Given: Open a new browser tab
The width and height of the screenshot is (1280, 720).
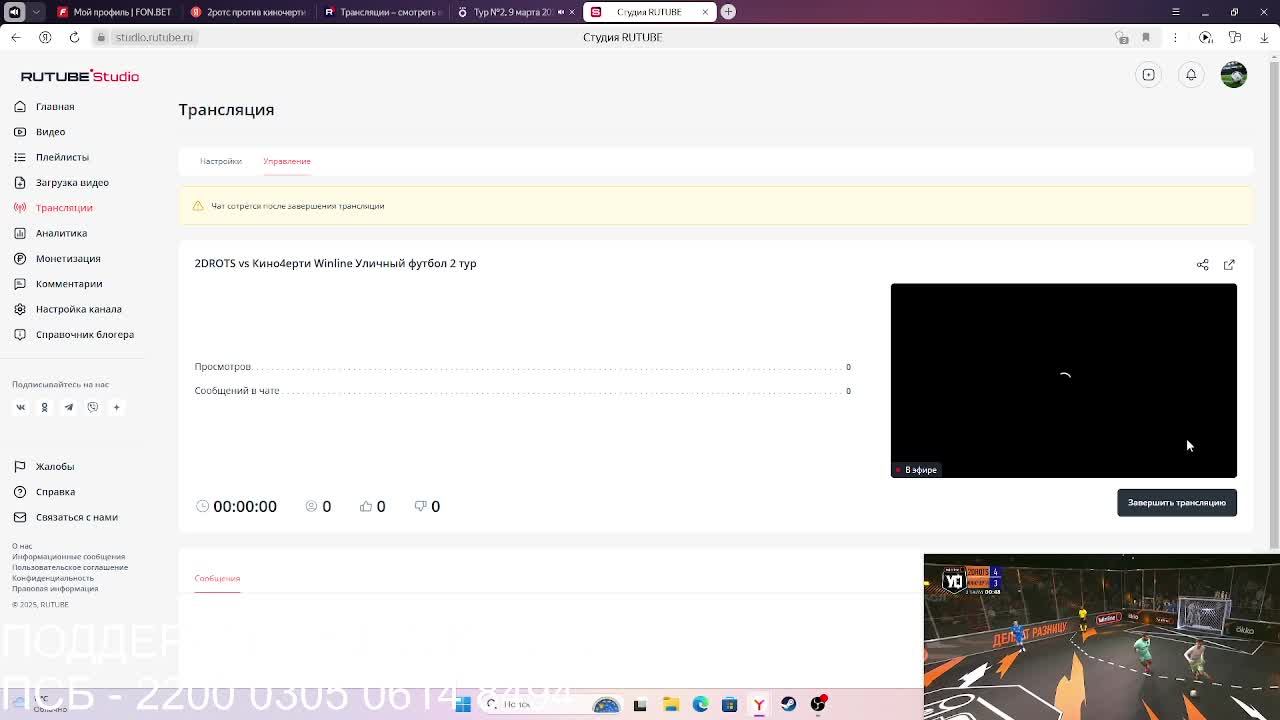Looking at the screenshot, I should (x=728, y=12).
